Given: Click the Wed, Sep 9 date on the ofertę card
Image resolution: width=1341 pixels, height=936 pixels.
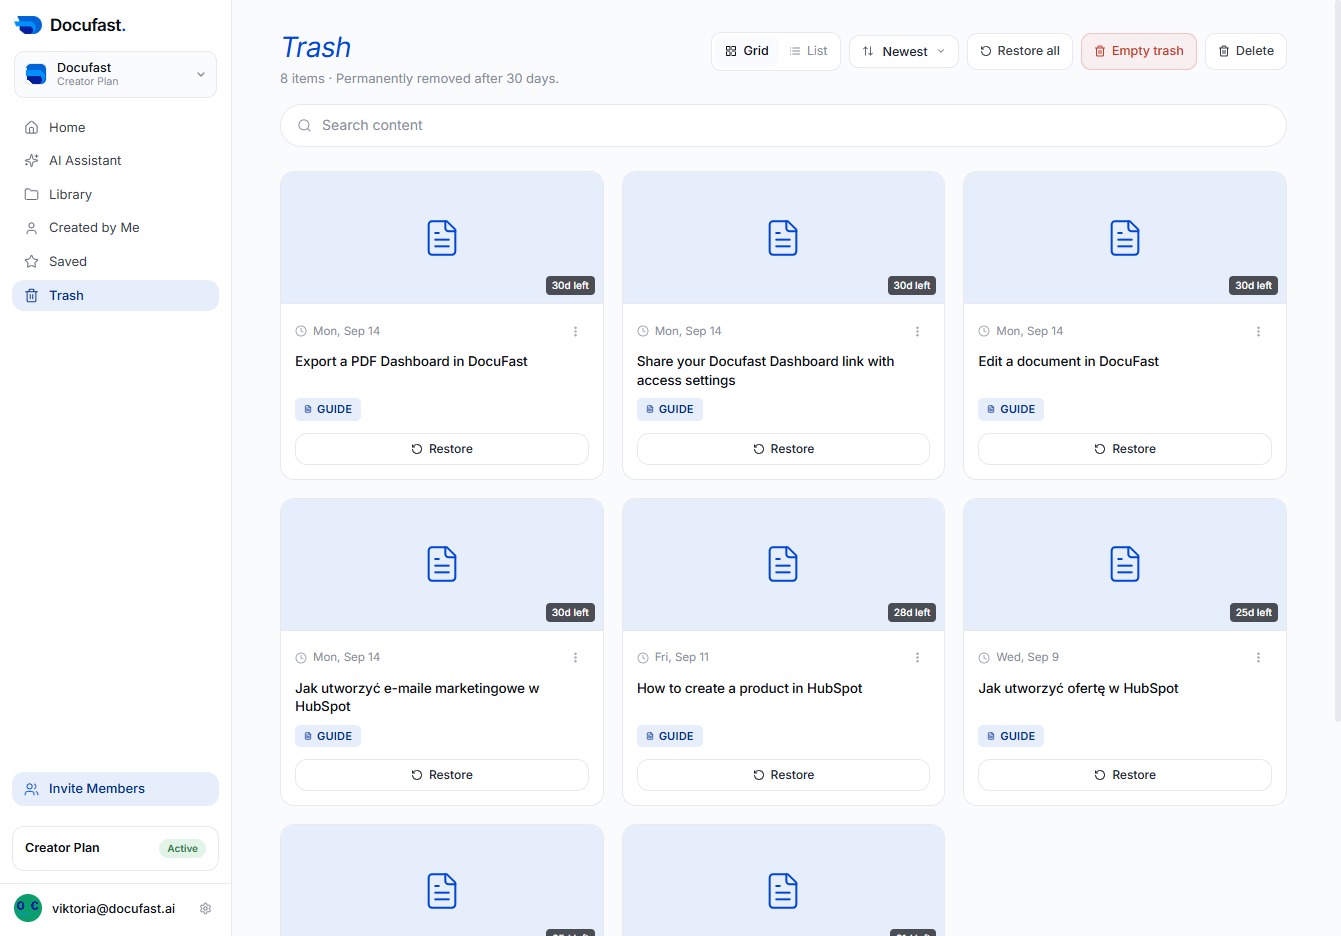Looking at the screenshot, I should pyautogui.click(x=1027, y=657).
